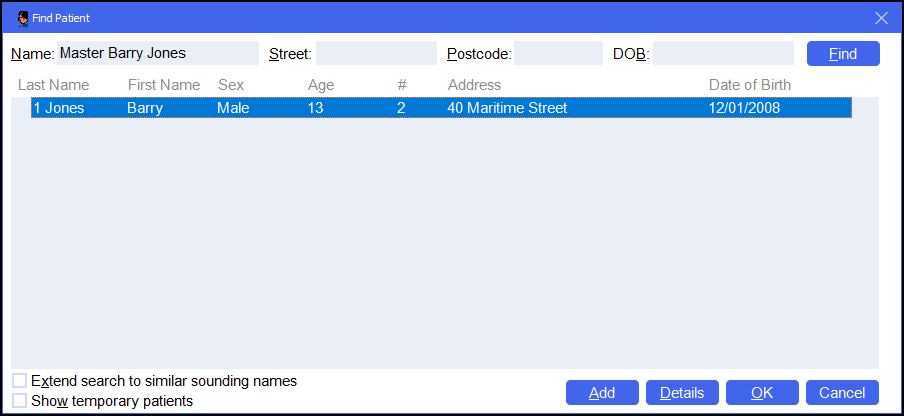Enable extend search to similar sounding names

coord(20,381)
